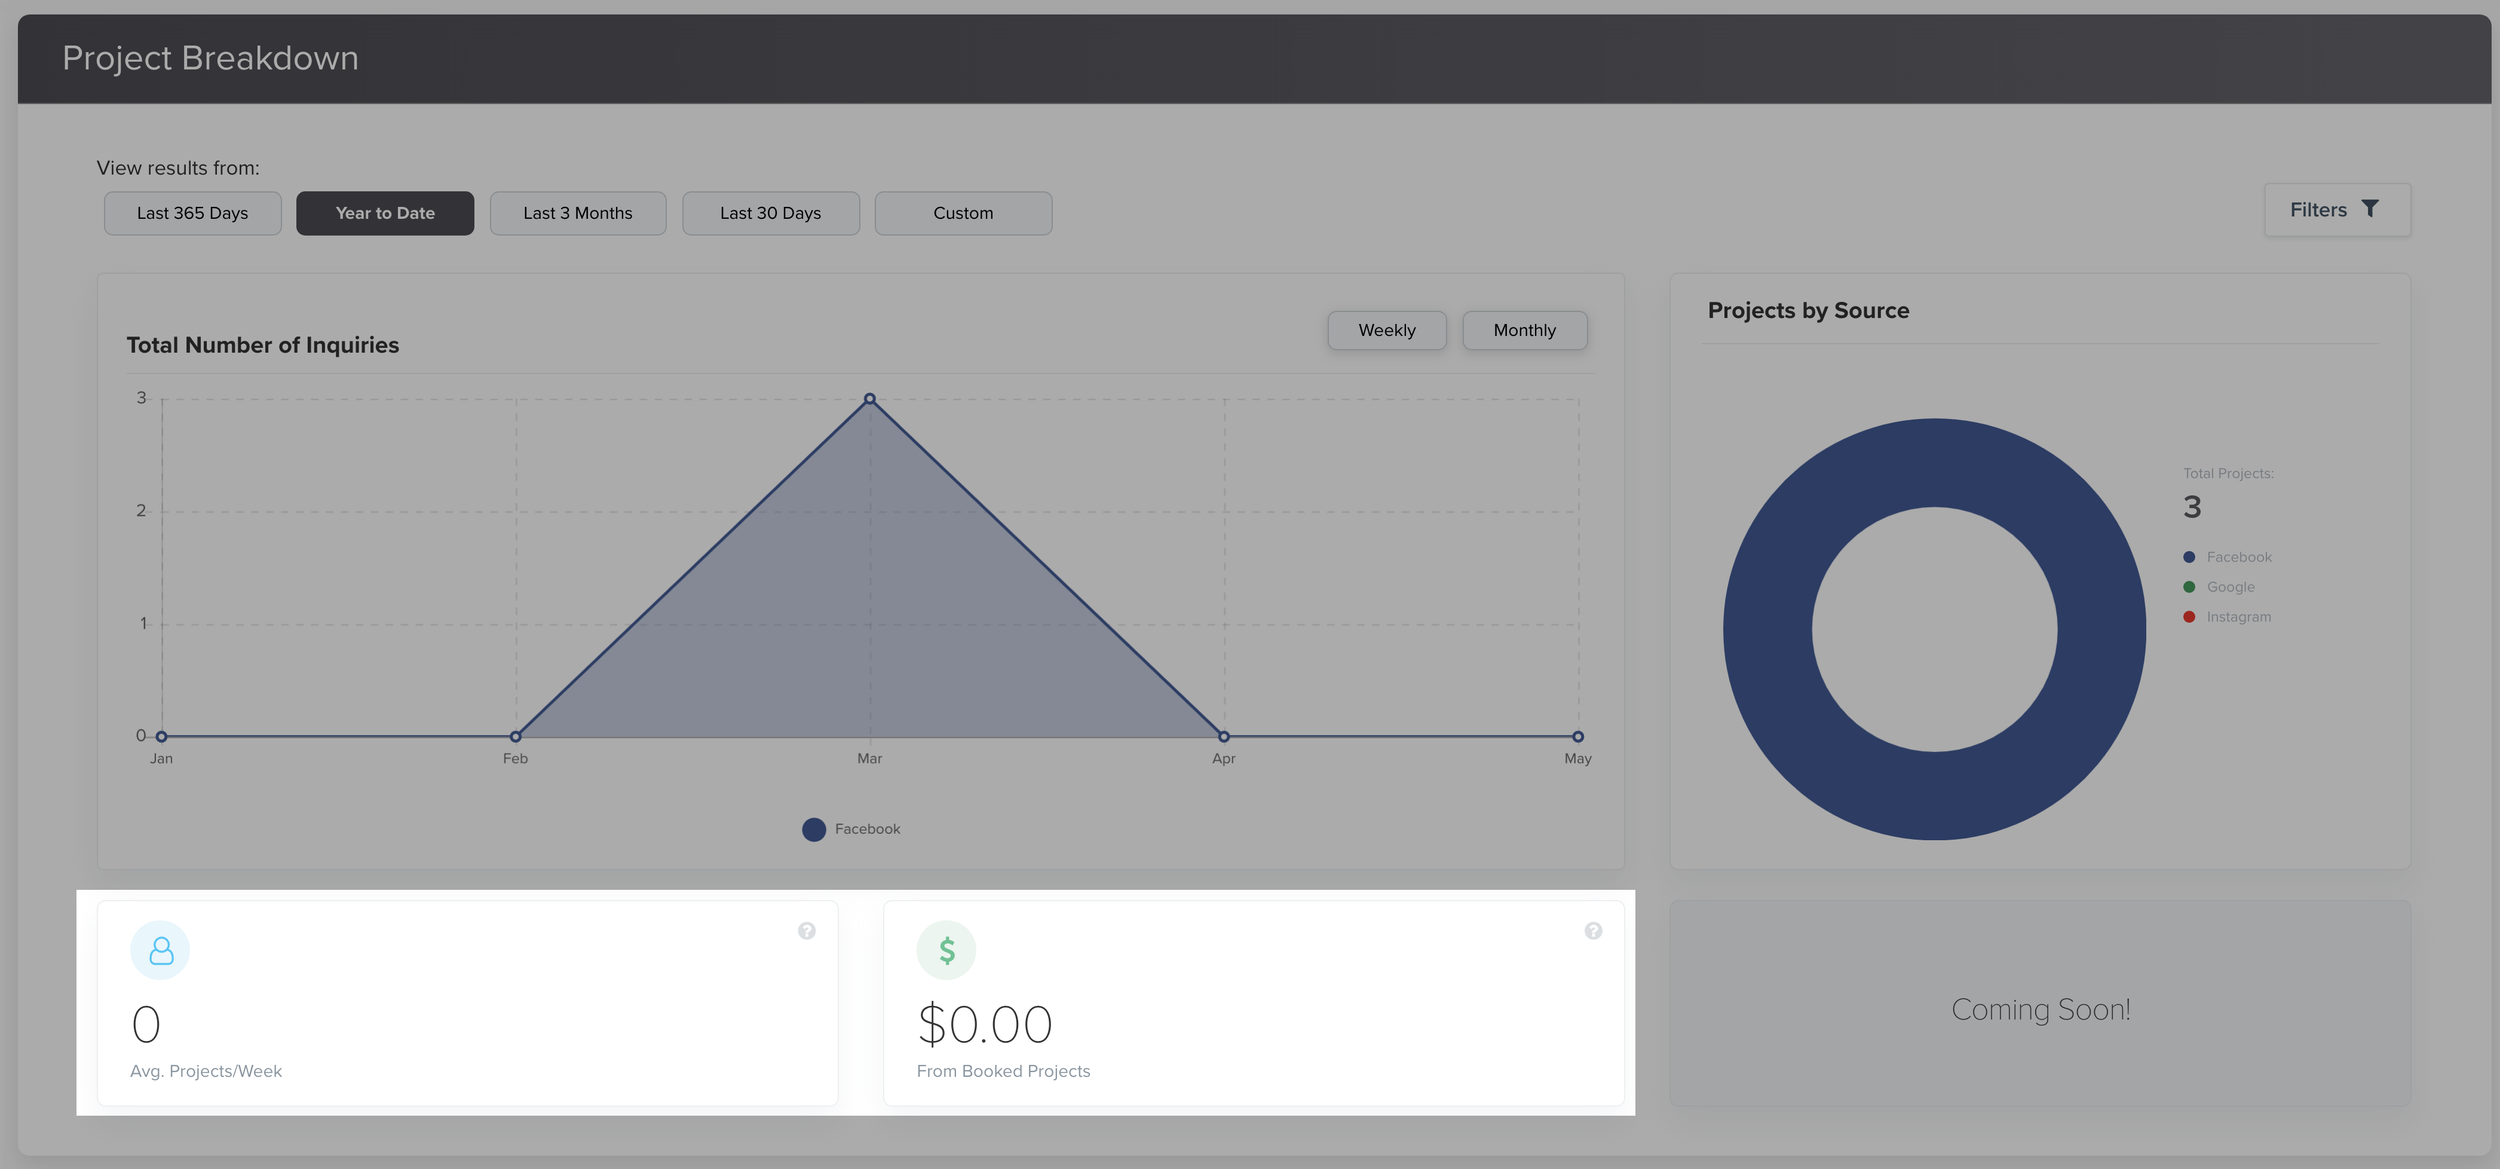Image resolution: width=2500 pixels, height=1169 pixels.
Task: Toggle Google in donut chart legend
Action: (2219, 587)
